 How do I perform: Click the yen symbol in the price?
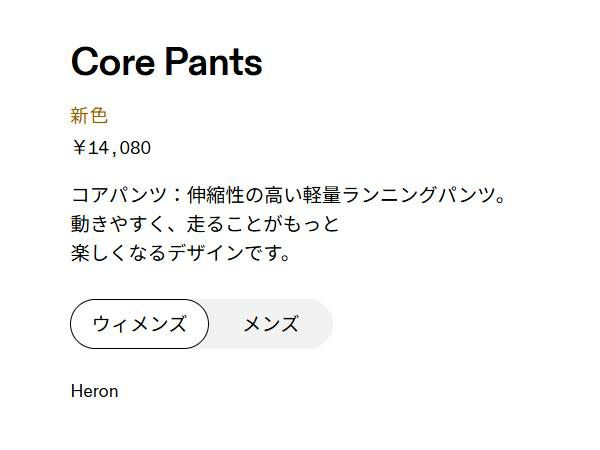79,148
